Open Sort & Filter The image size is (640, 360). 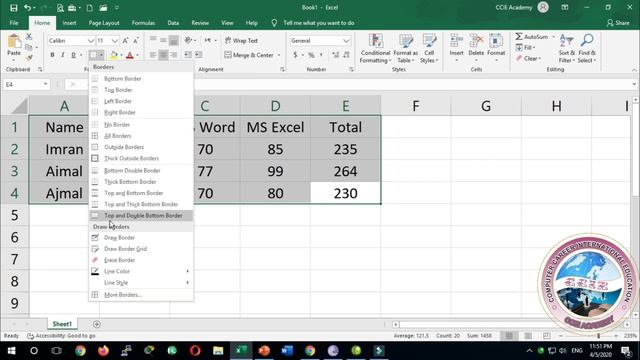click(x=567, y=49)
